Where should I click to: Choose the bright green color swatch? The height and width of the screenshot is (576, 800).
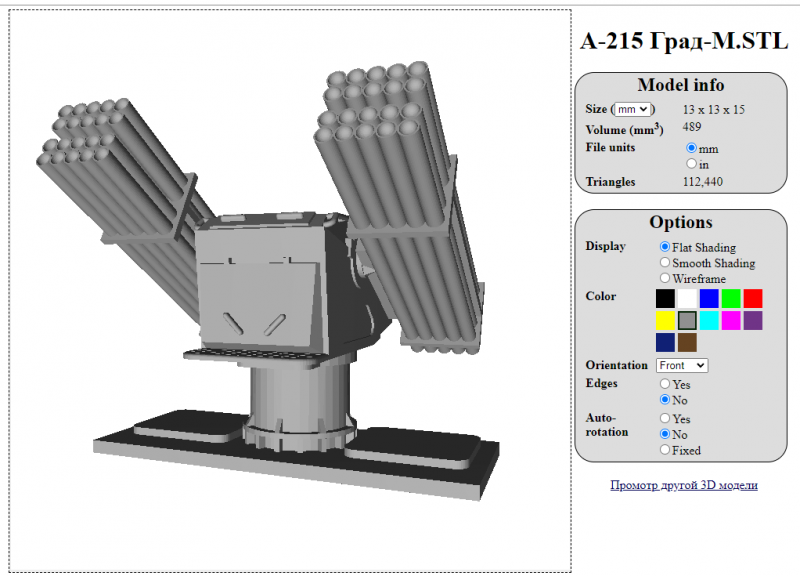[731, 298]
